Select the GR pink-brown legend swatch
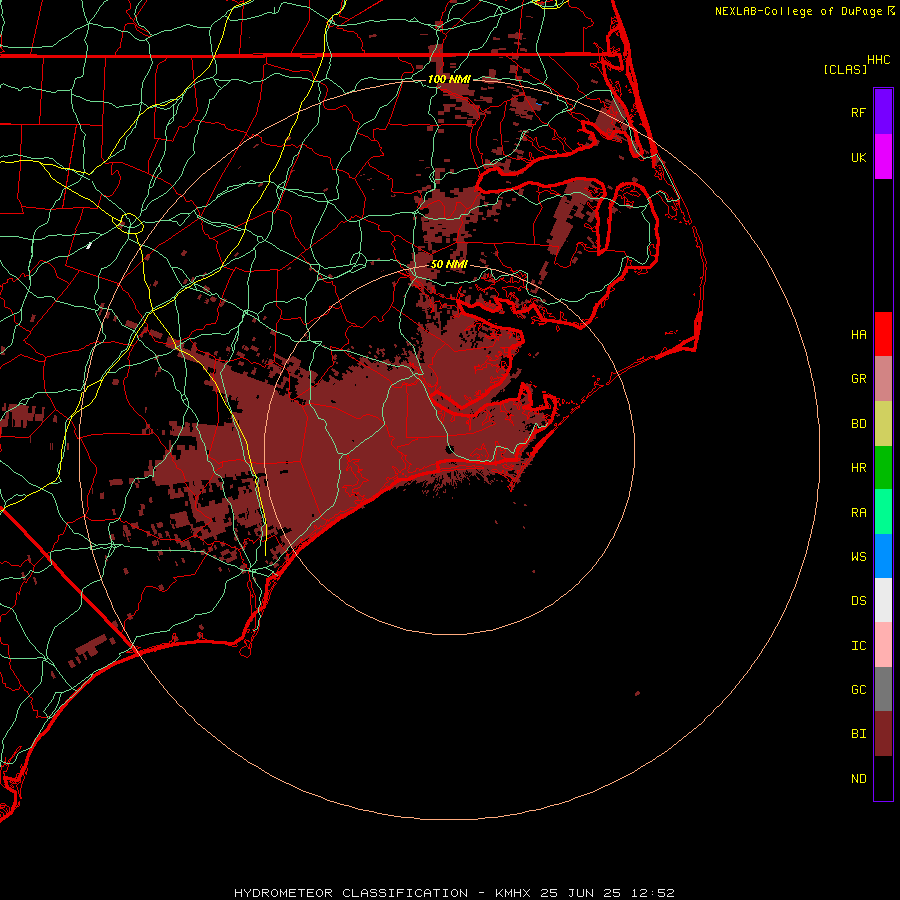Viewport: 900px width, 900px height. 883,379
